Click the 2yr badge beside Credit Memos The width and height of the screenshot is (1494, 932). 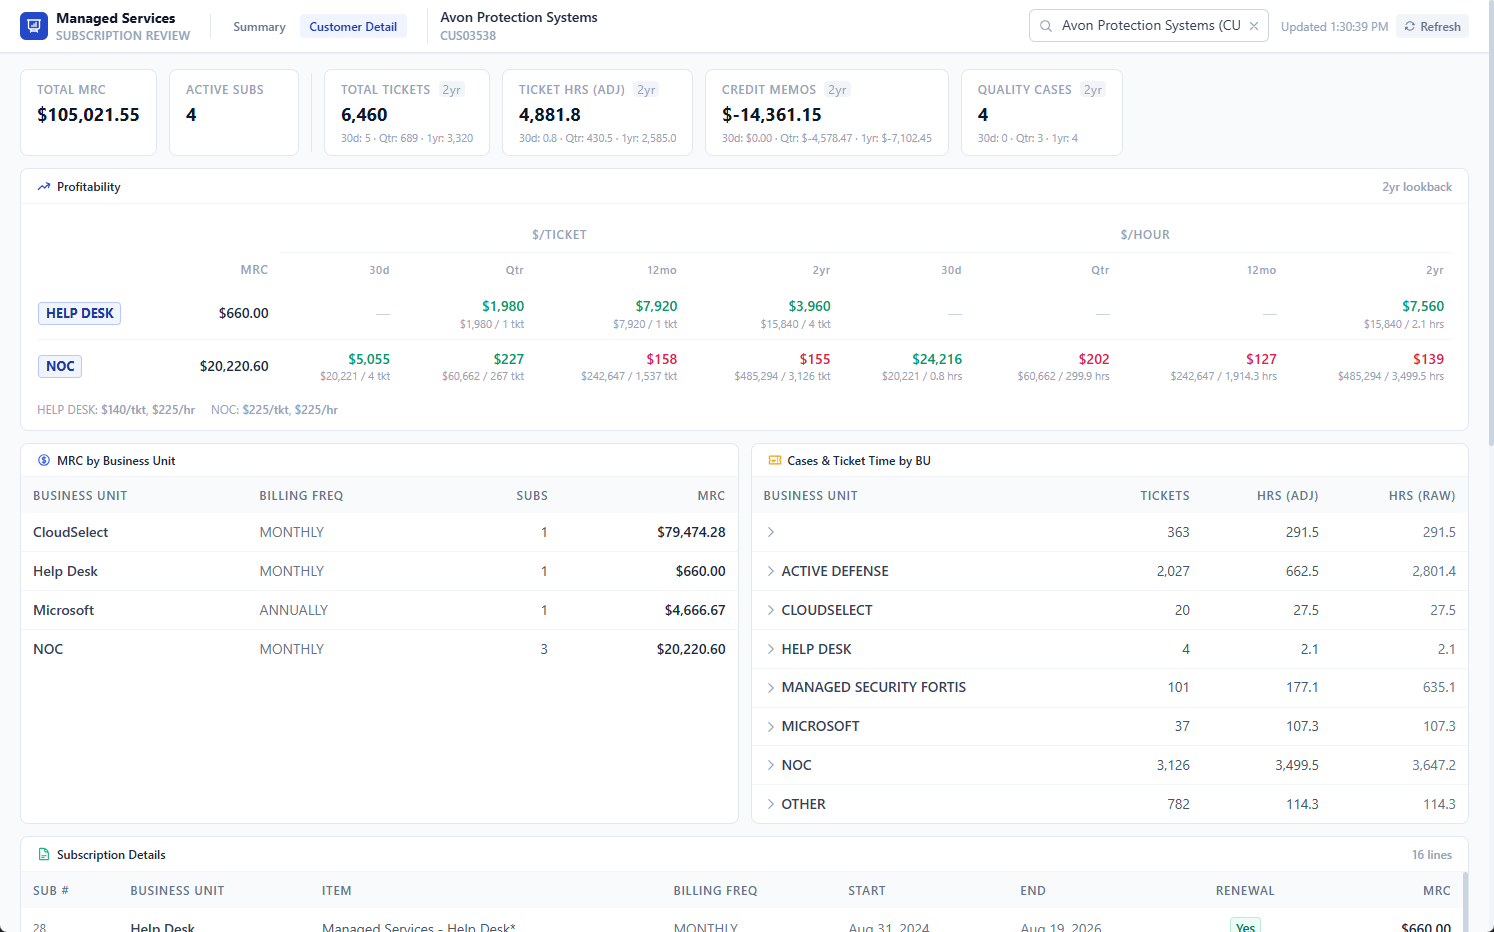click(x=838, y=90)
